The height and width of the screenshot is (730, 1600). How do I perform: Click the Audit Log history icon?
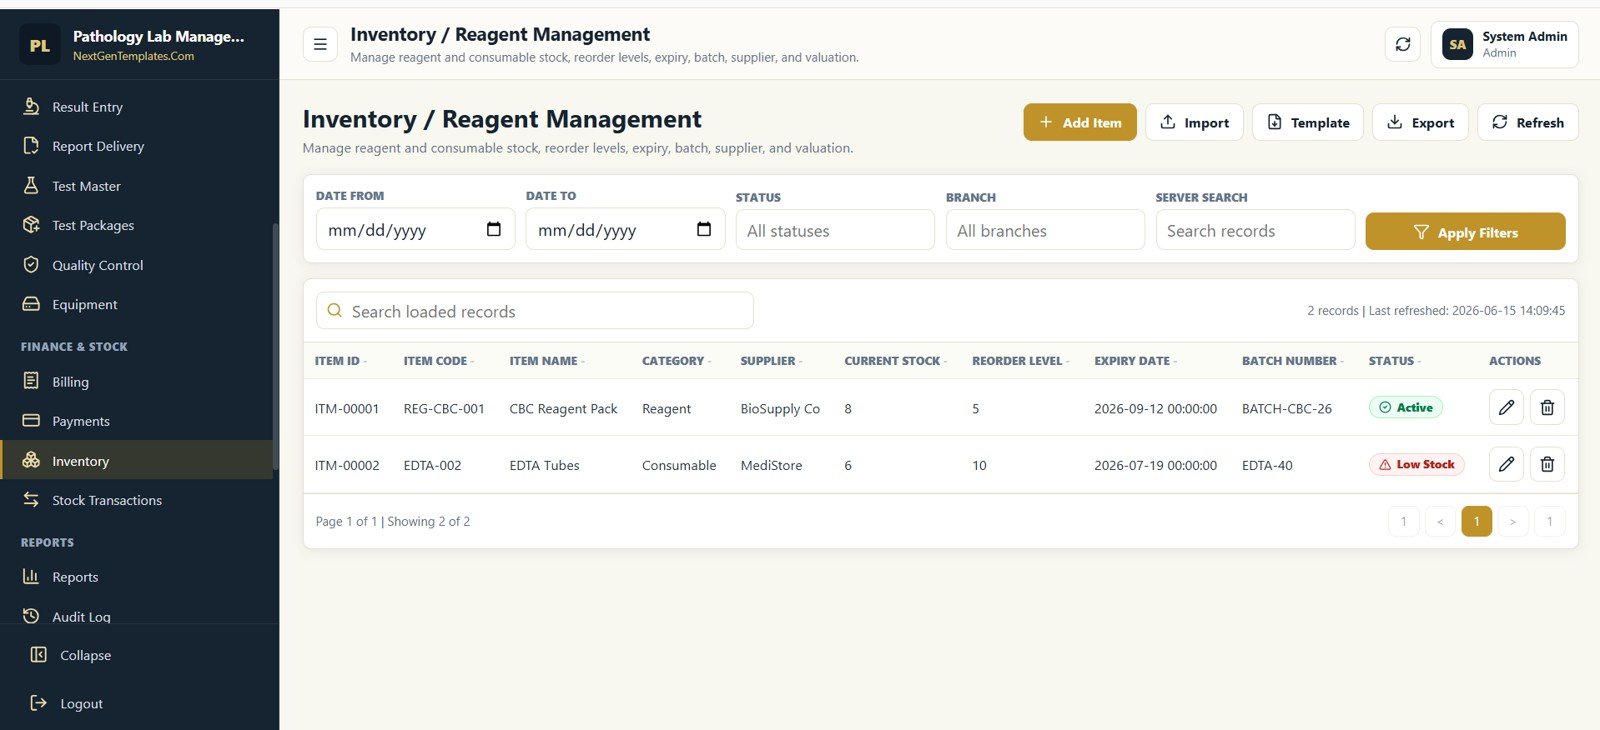click(x=31, y=616)
